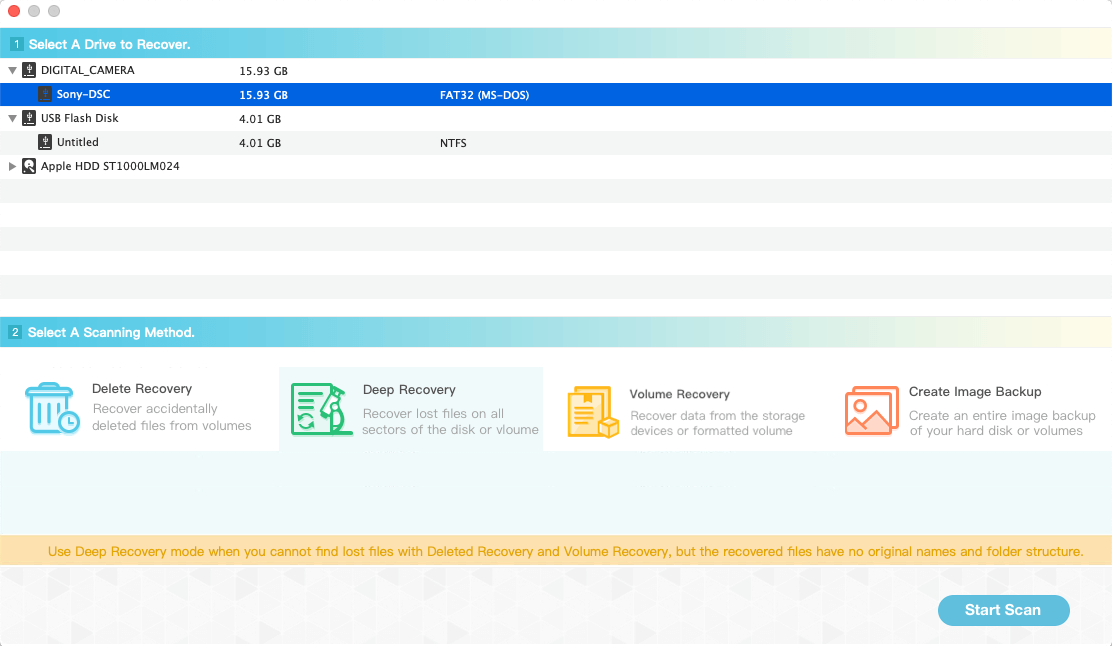Click the Delete Recovery trash can icon
This screenshot has width=1112, height=646.
(52, 408)
